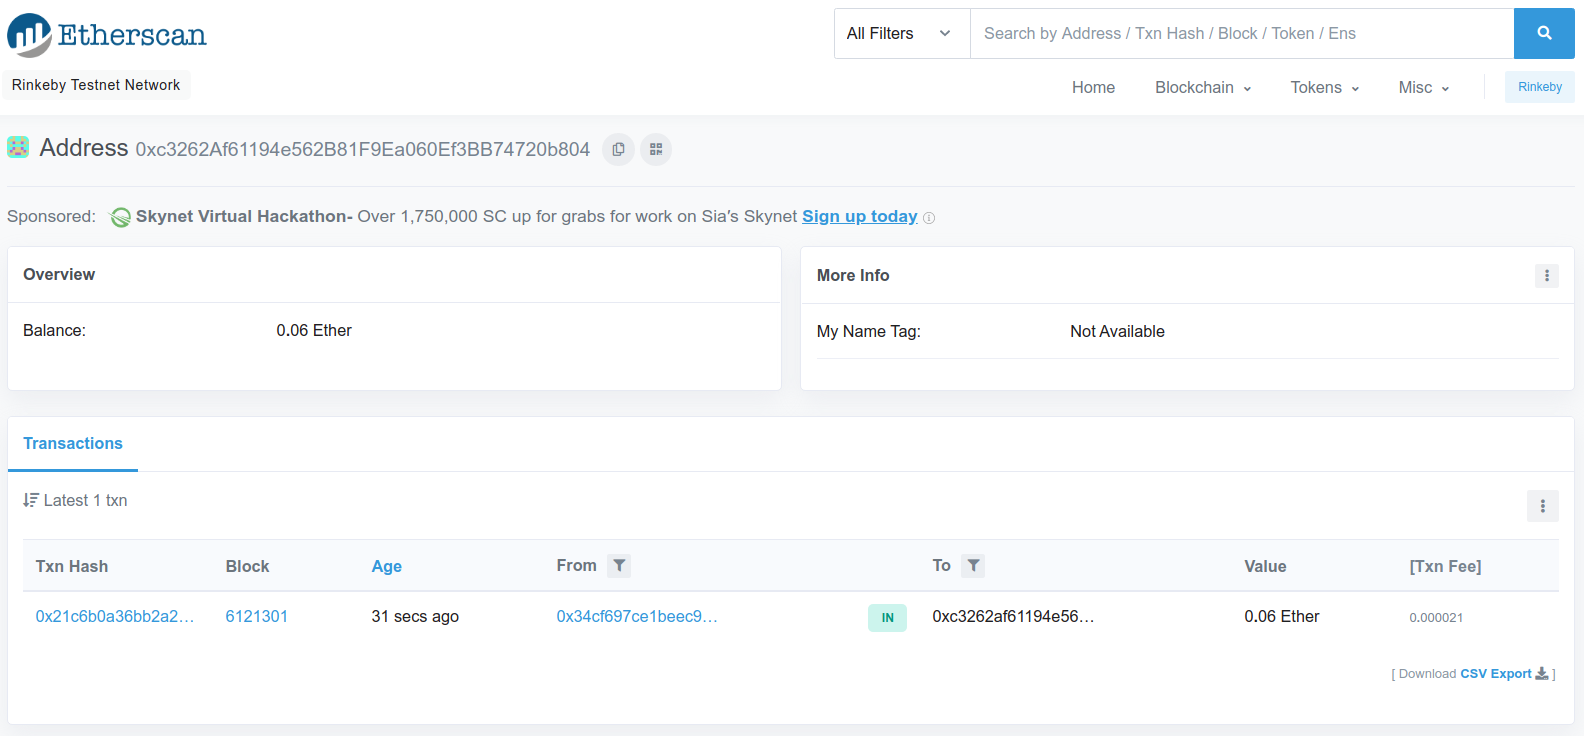Open the transactions table options menu
The height and width of the screenshot is (736, 1584).
1542,506
